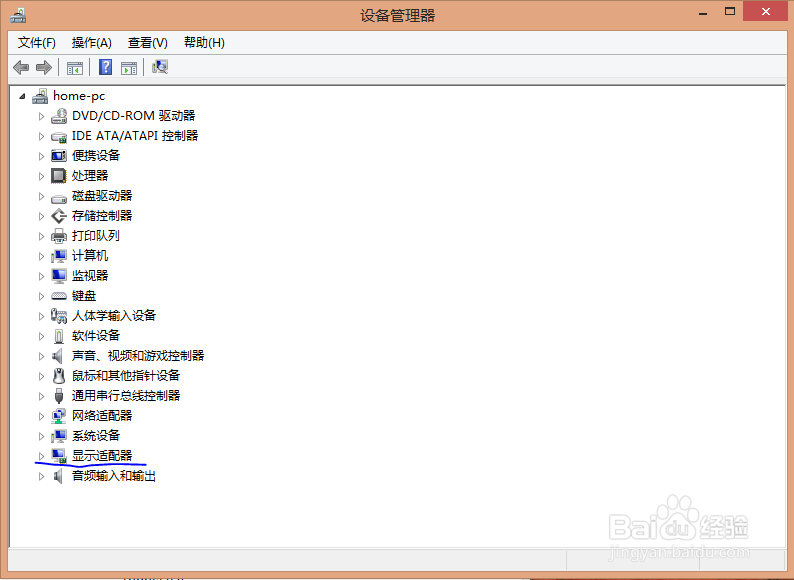Click the Device Manager title bar icon
Image resolution: width=794 pixels, height=580 pixels.
(x=18, y=15)
